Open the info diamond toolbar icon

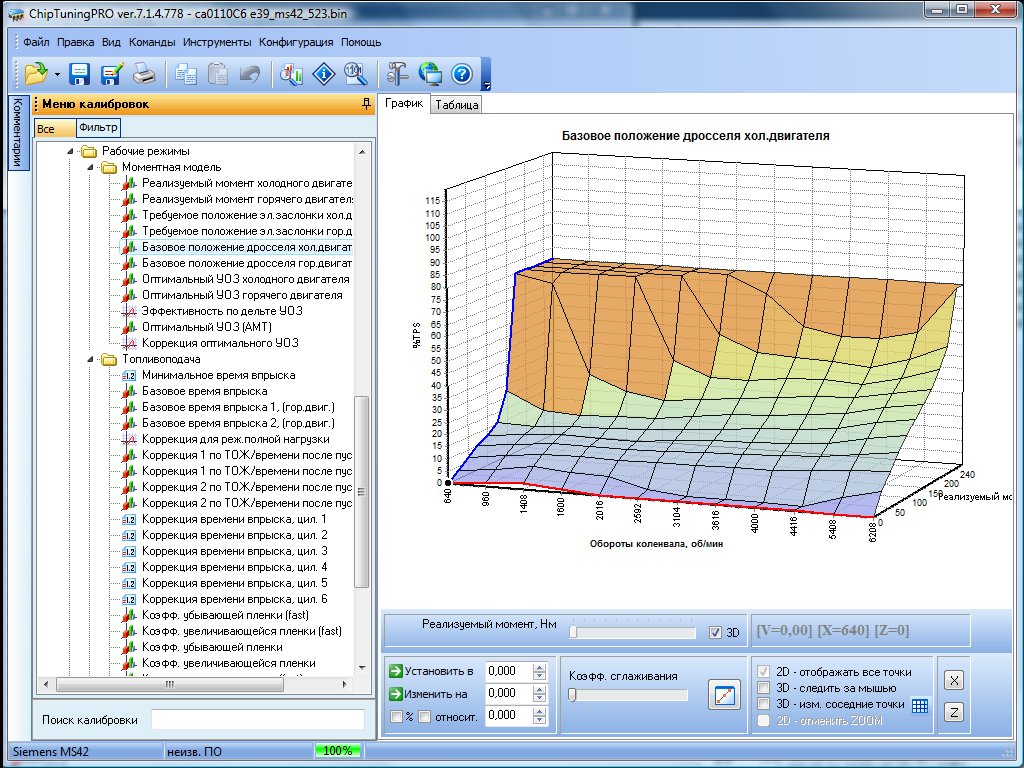324,73
